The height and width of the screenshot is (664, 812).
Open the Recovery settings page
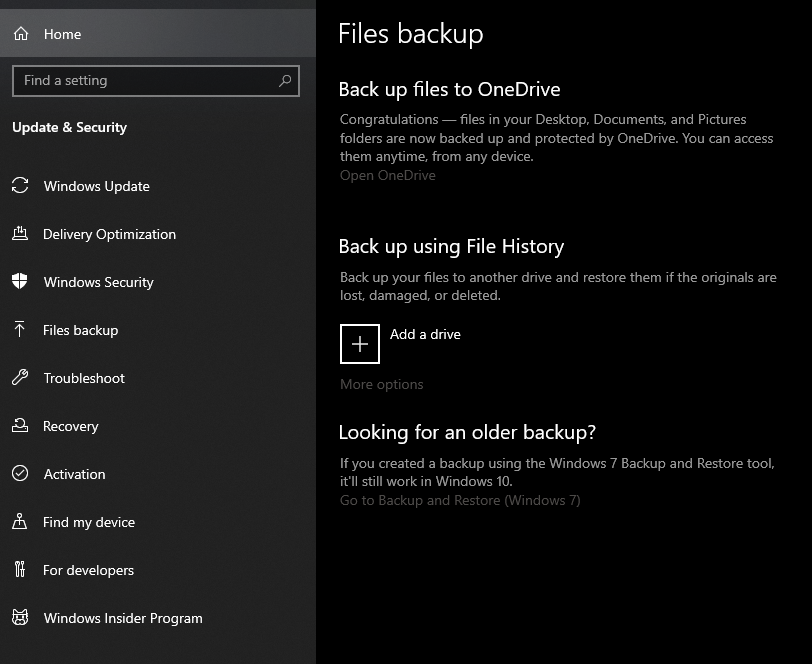pos(158,426)
